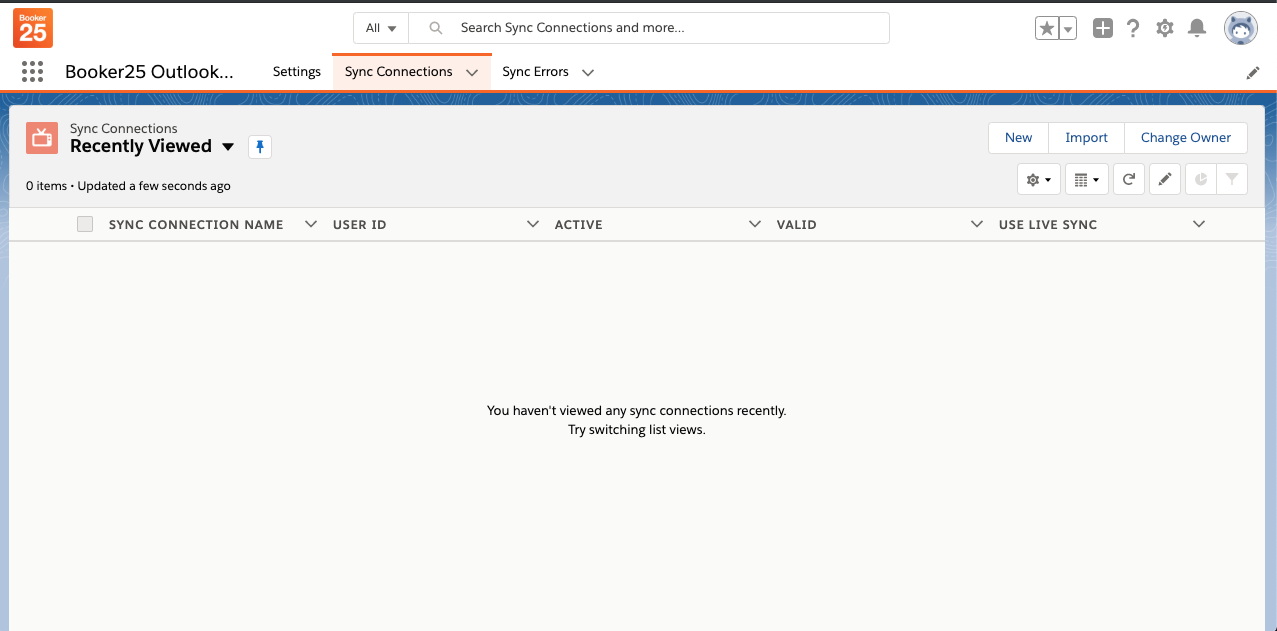Open the App Launcher grid icon
Screen dimensions: 1277x631
[x=32, y=72]
